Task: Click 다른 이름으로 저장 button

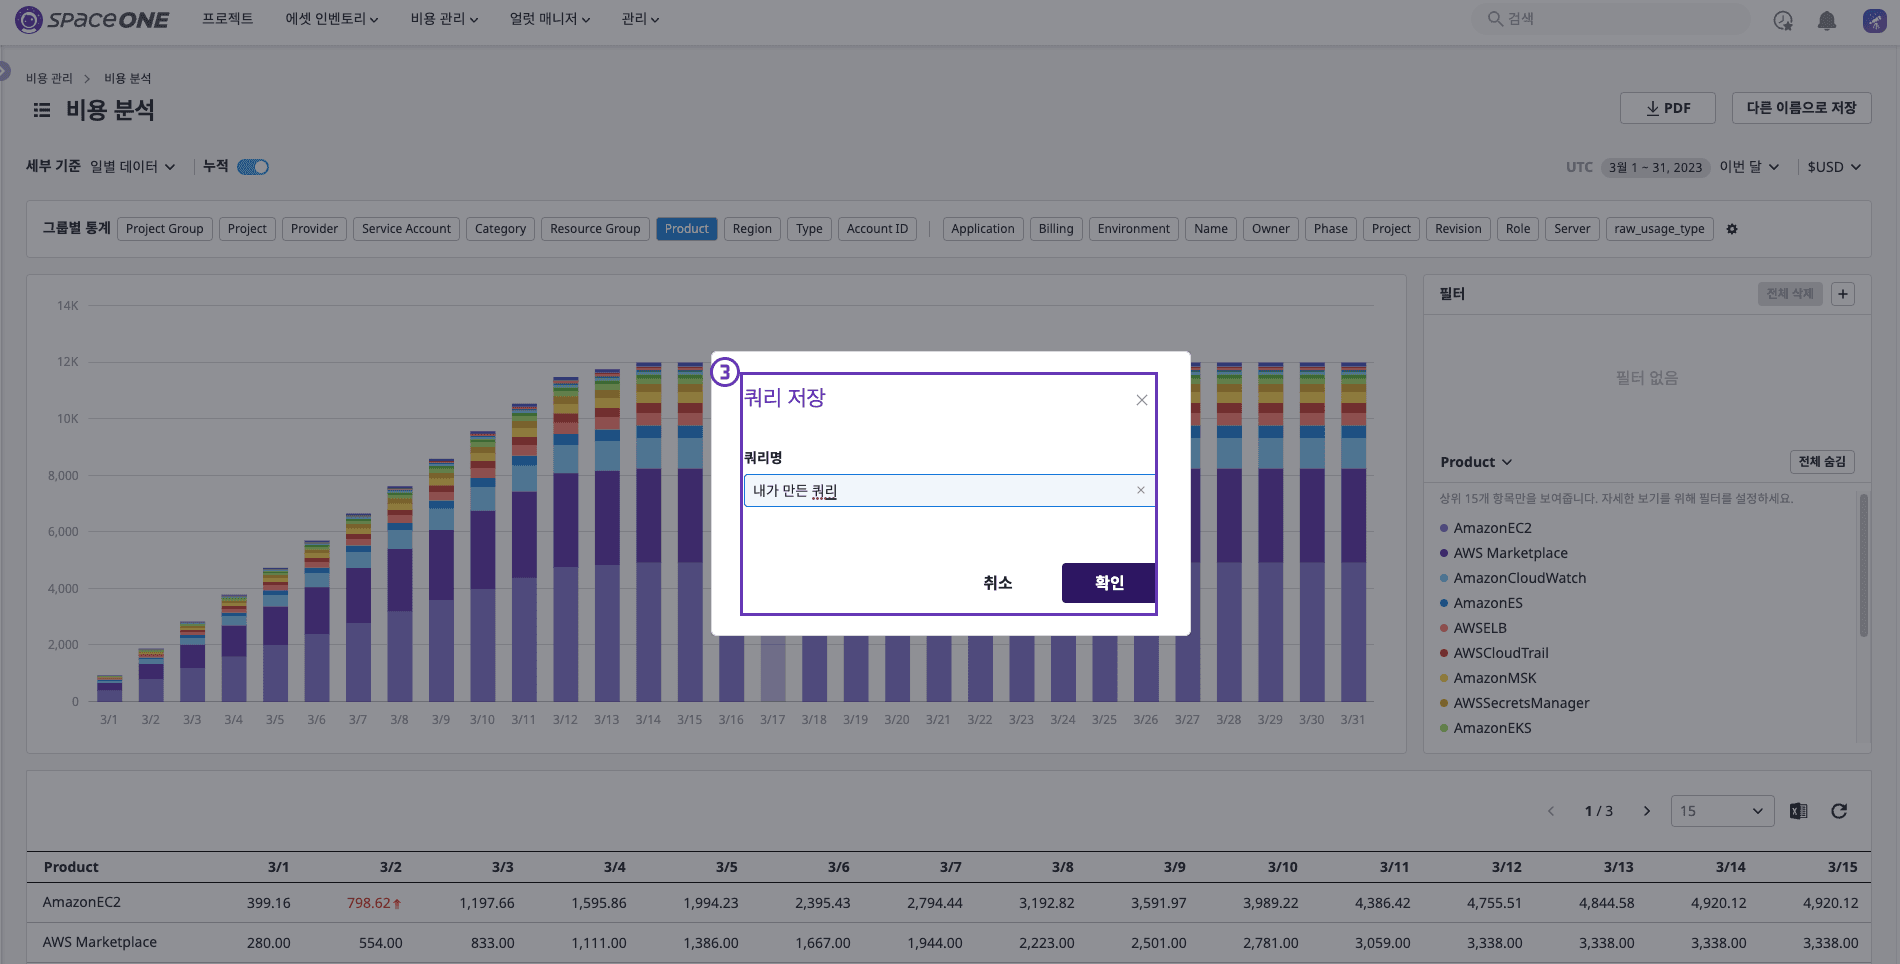Action: click(1801, 108)
